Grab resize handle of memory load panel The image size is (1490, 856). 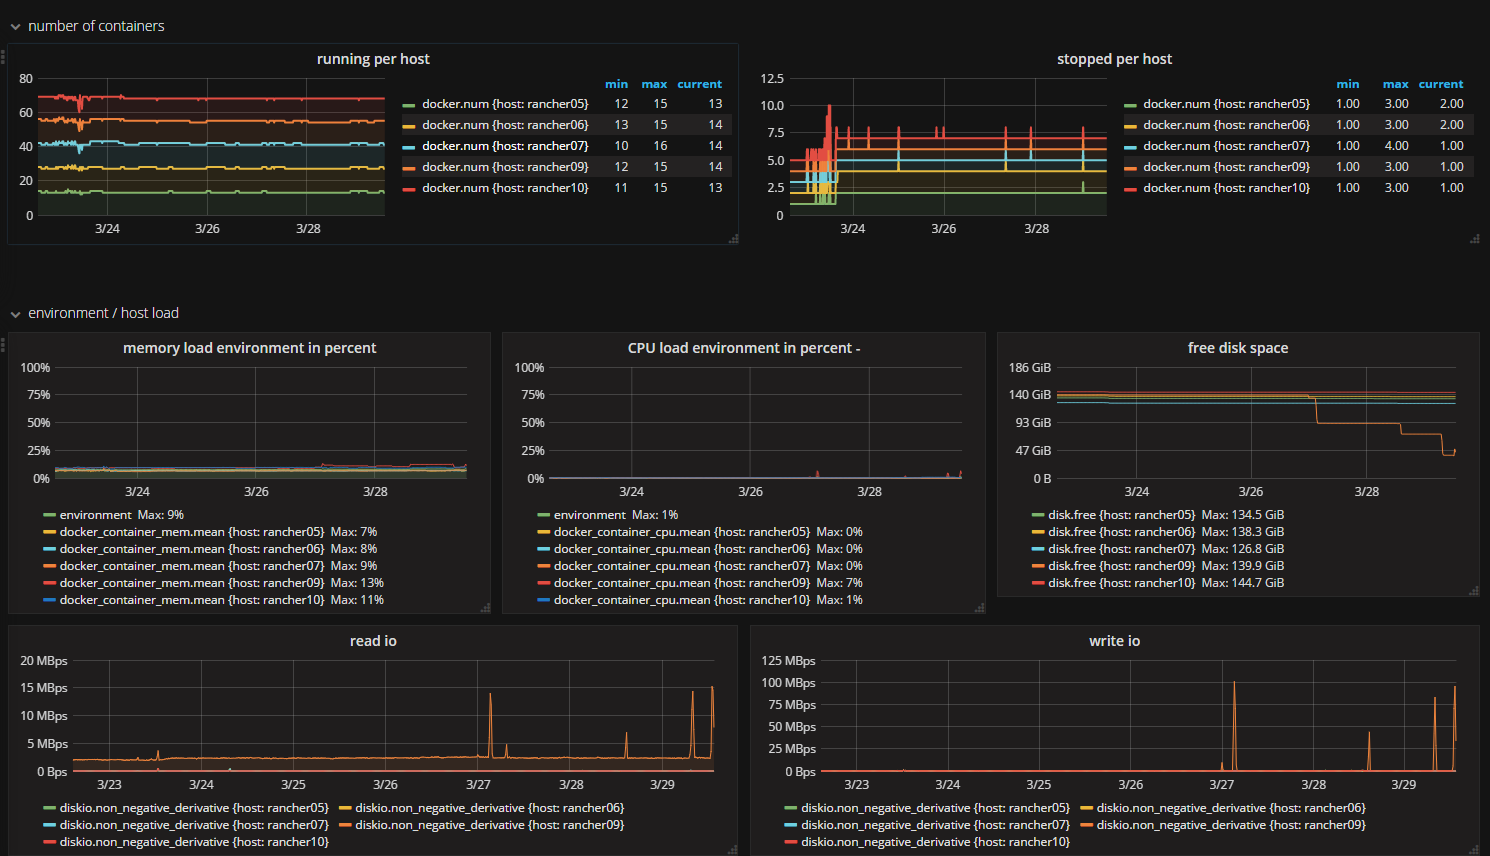tap(485, 608)
